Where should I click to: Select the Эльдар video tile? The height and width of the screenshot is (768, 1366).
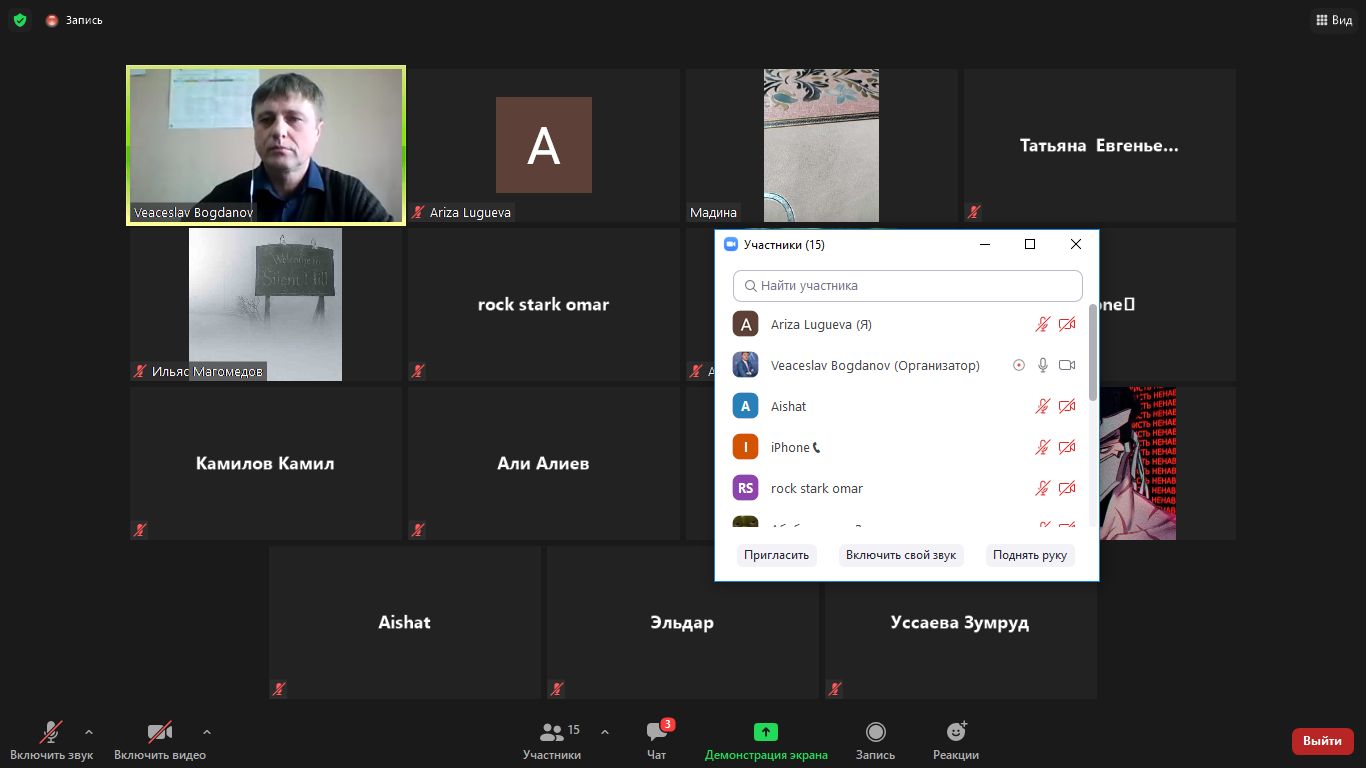(683, 622)
